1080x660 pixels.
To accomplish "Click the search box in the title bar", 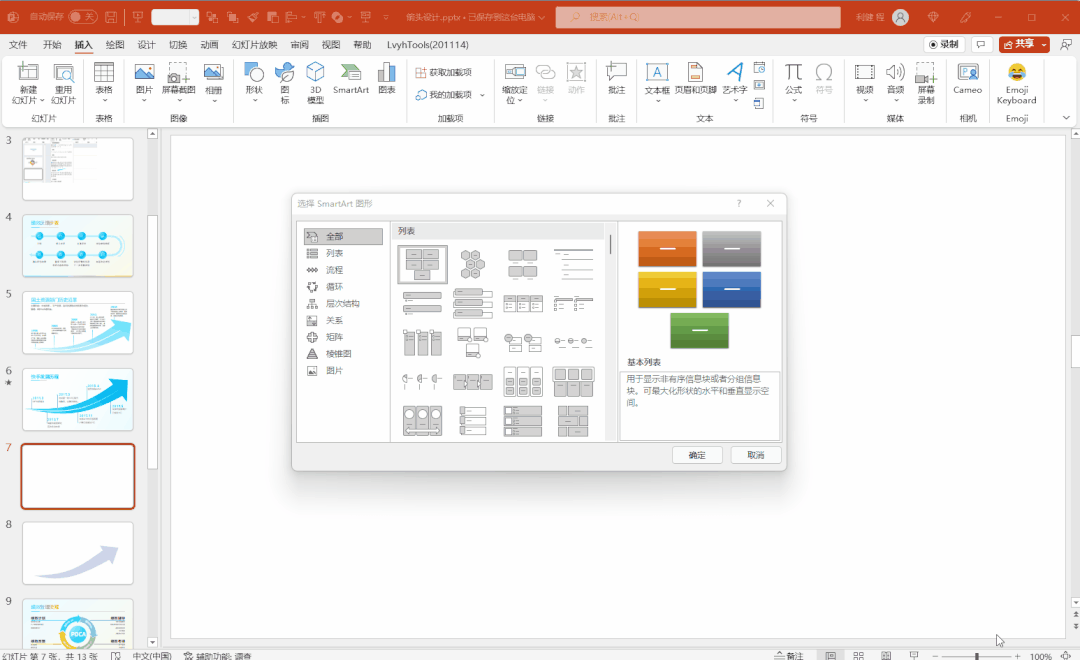I will (698, 17).
